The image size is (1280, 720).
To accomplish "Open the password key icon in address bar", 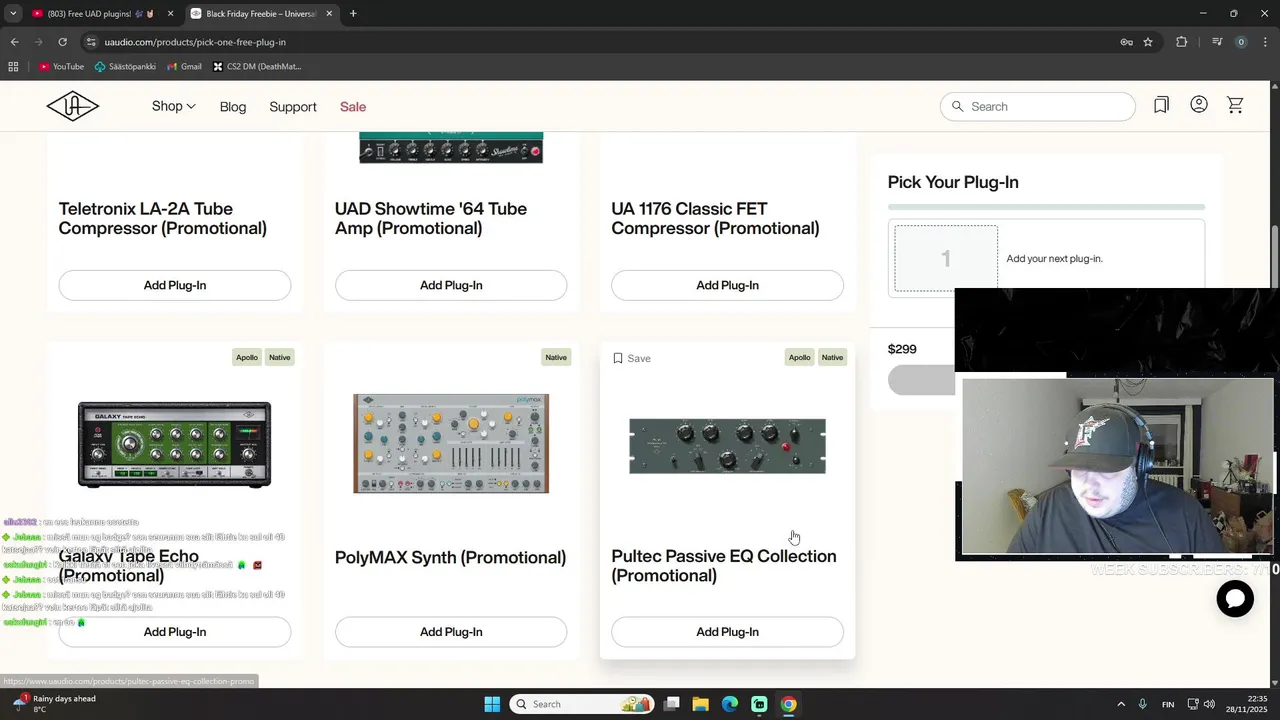I will [1126, 42].
